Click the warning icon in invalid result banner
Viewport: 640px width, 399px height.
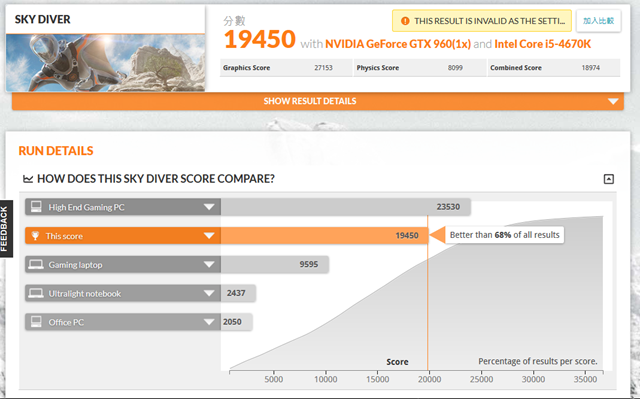(405, 21)
